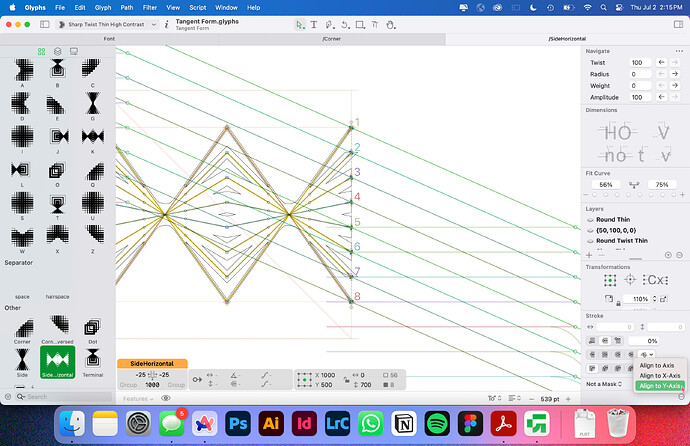The width and height of the screenshot is (690, 446).
Task: Select the Hand pan tool
Action: point(390,25)
